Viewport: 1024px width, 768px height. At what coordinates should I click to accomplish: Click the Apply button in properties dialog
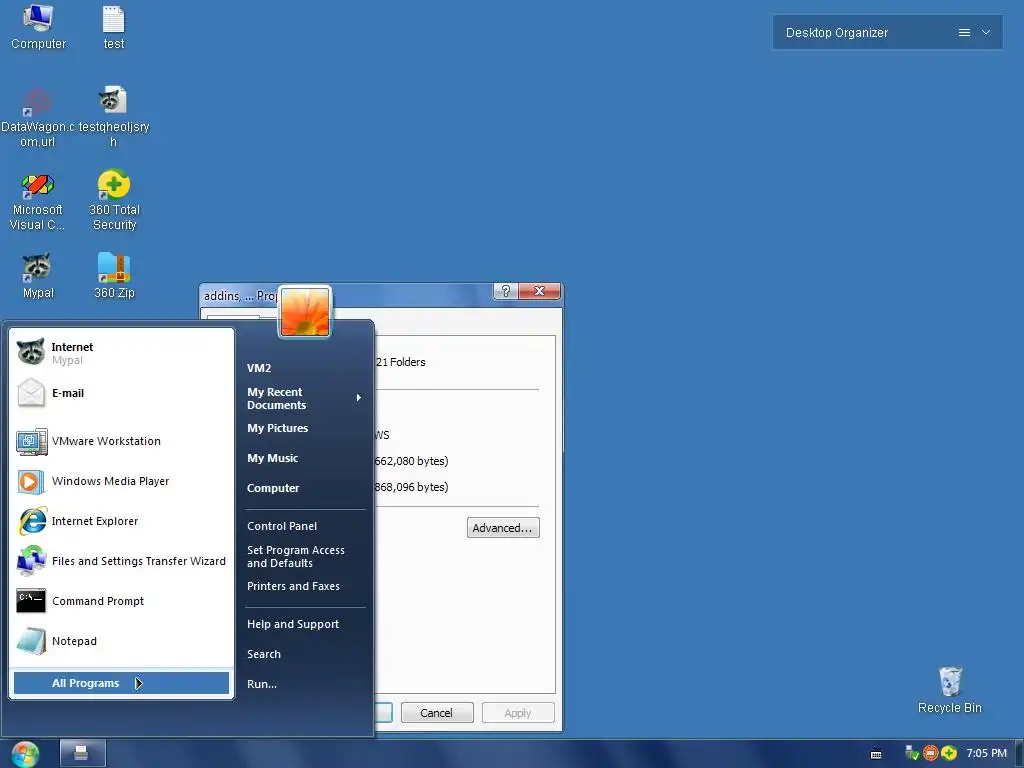pyautogui.click(x=518, y=713)
